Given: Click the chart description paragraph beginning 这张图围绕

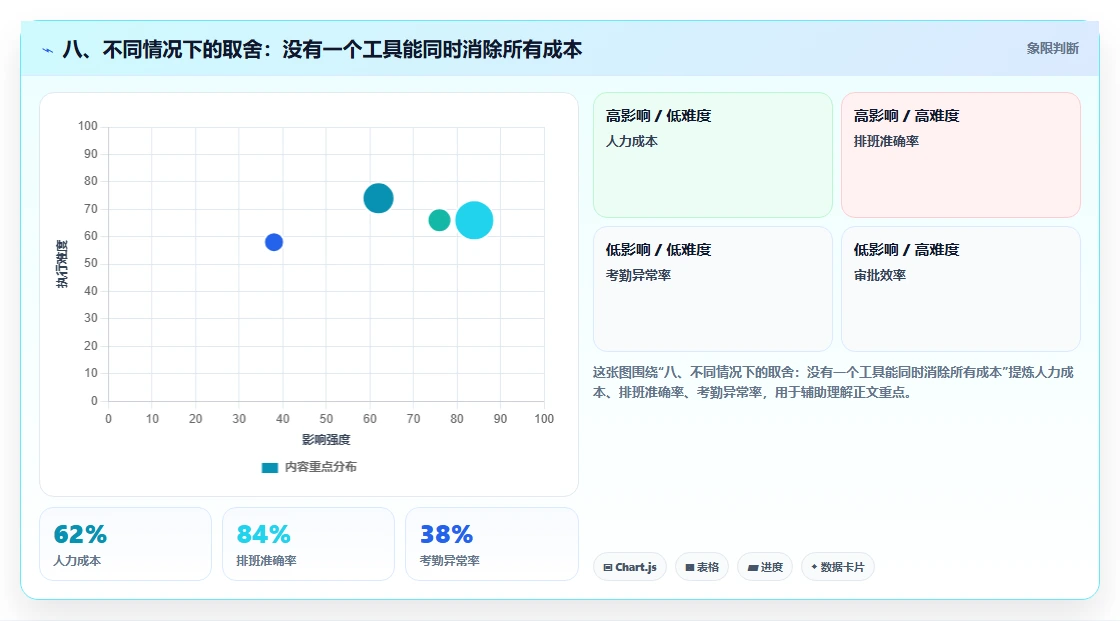Looking at the screenshot, I should [833, 382].
